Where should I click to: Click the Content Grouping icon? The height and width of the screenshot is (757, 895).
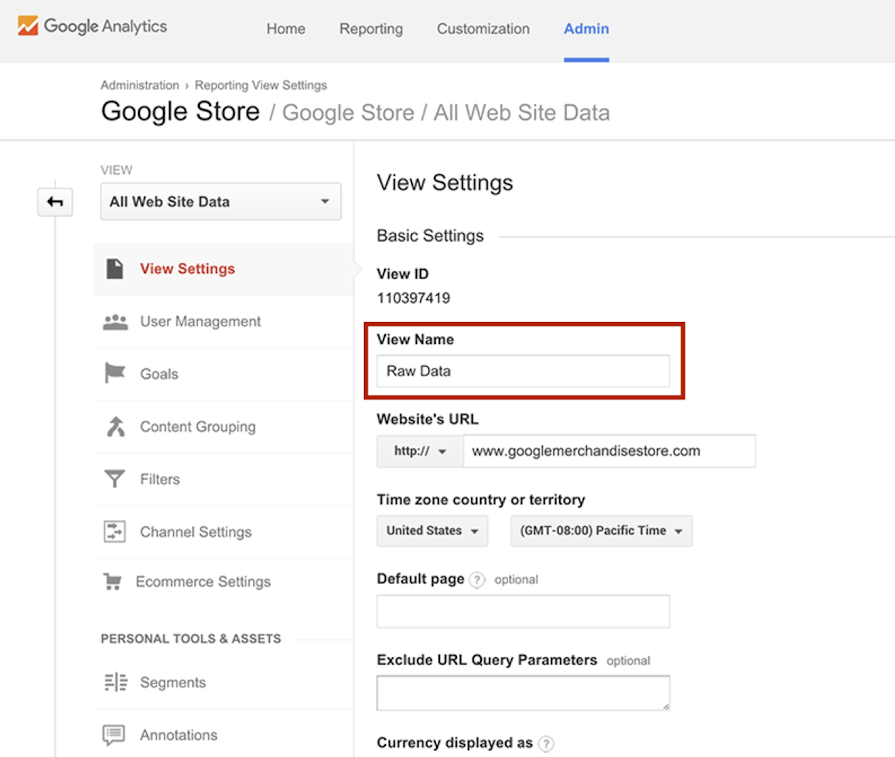tap(115, 426)
